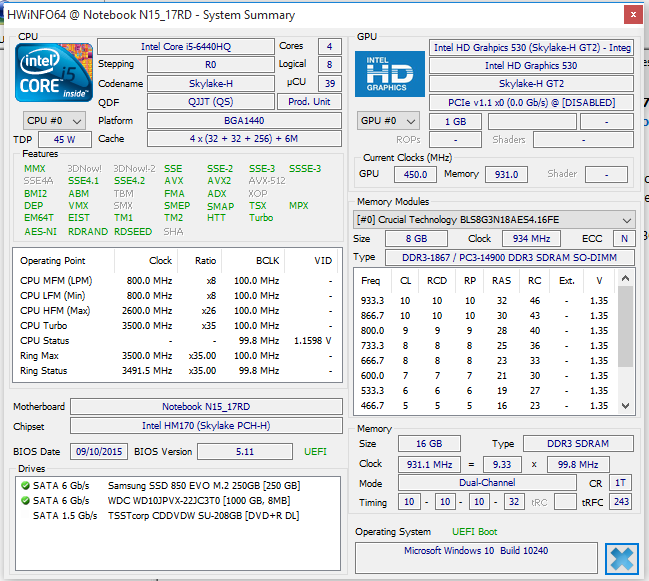
Task: Click the 1 GB GPU memory field
Action: [x=455, y=122]
